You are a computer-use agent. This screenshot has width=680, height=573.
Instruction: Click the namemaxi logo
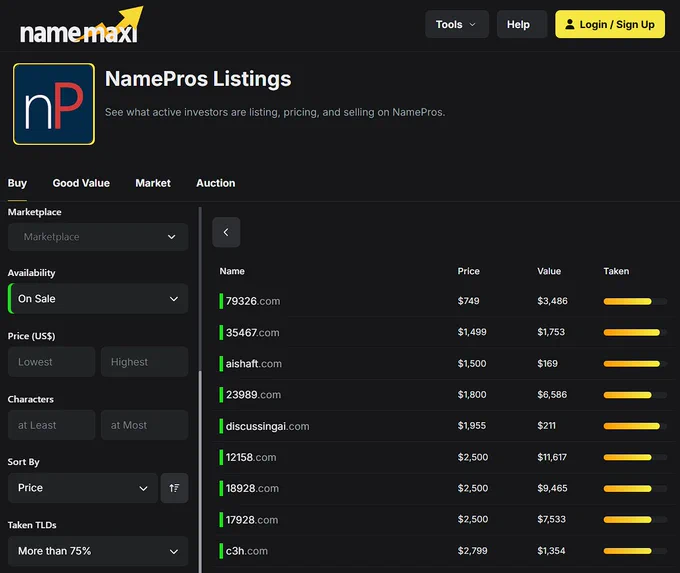81,26
